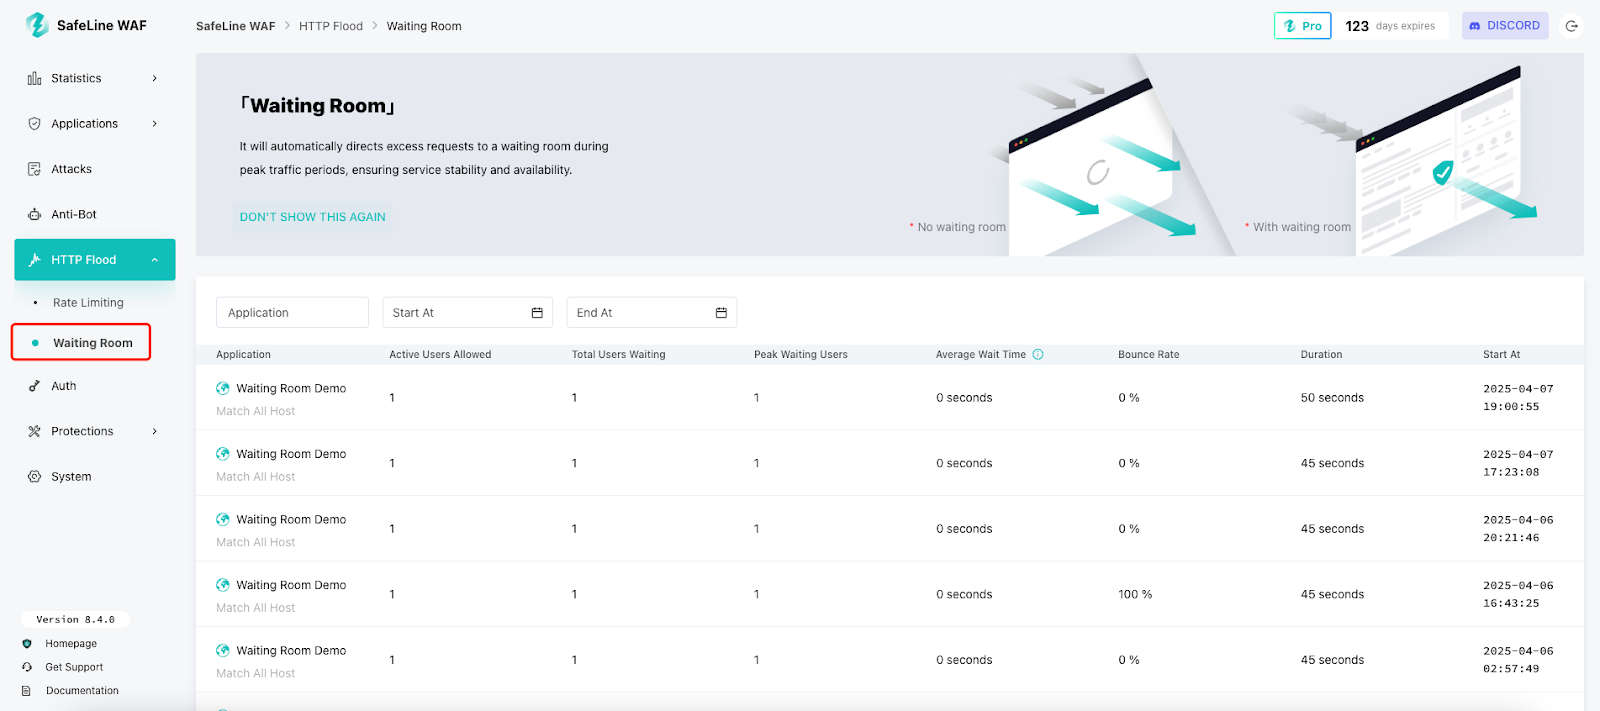This screenshot has height=711, width=1600.
Task: Click the Homepage shield icon
Action: 27,644
